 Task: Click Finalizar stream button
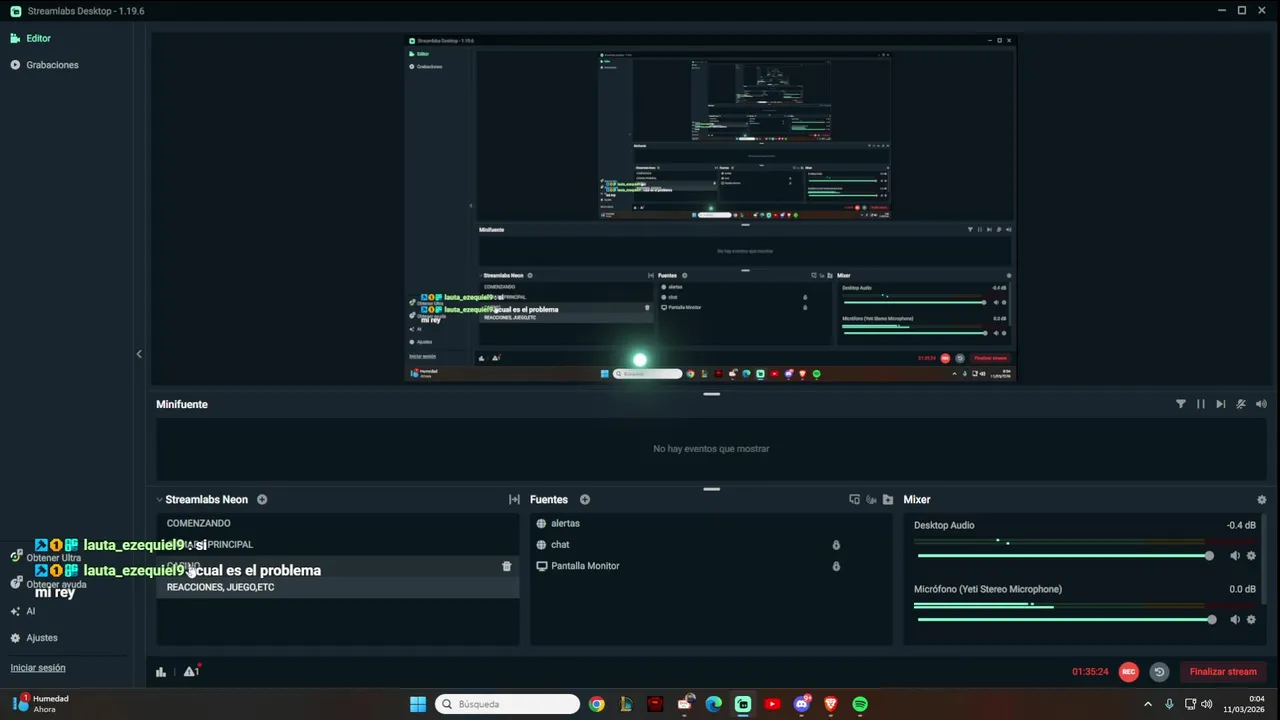1223,672
